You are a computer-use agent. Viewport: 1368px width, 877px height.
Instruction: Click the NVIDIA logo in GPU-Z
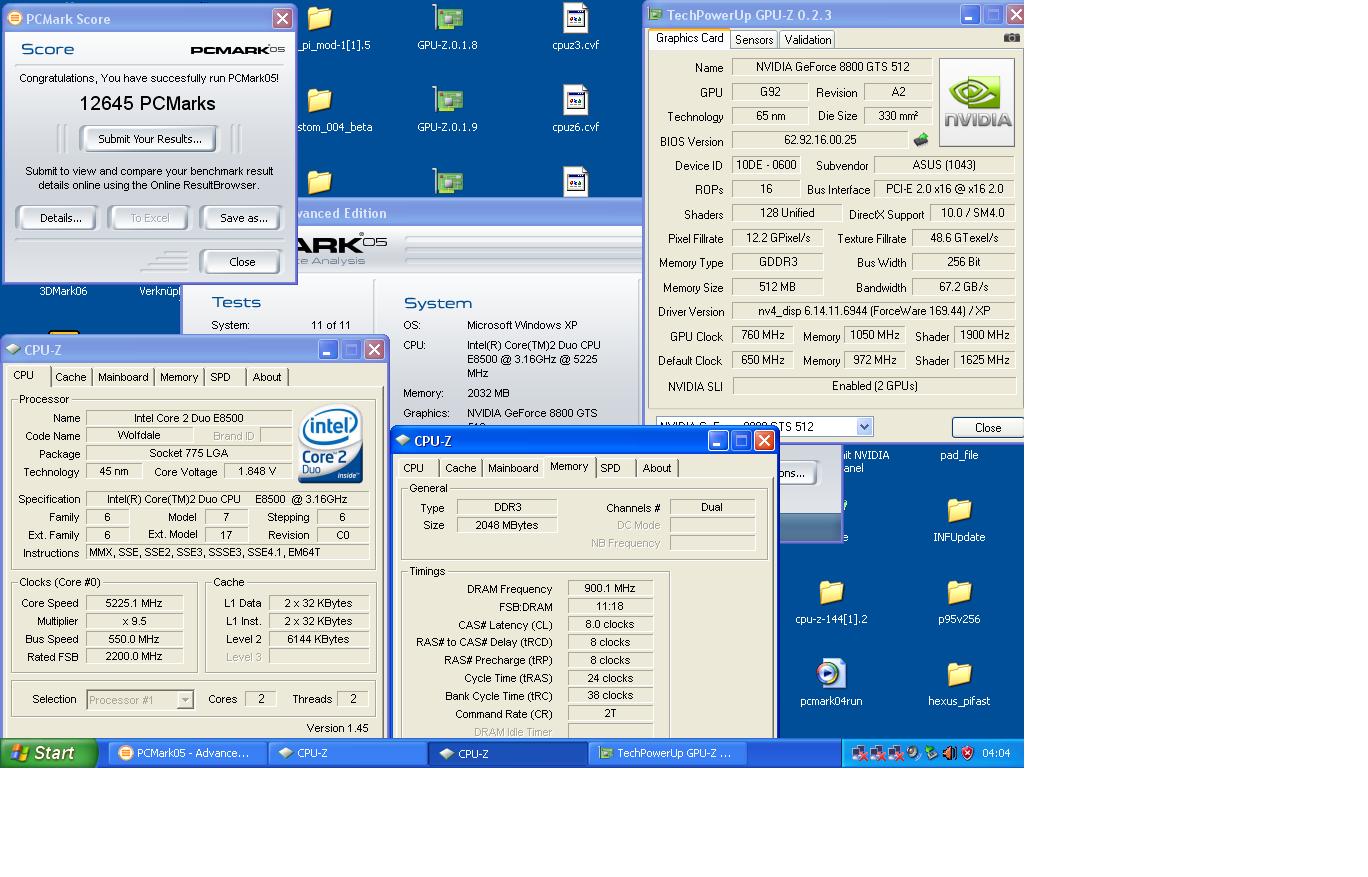click(977, 103)
